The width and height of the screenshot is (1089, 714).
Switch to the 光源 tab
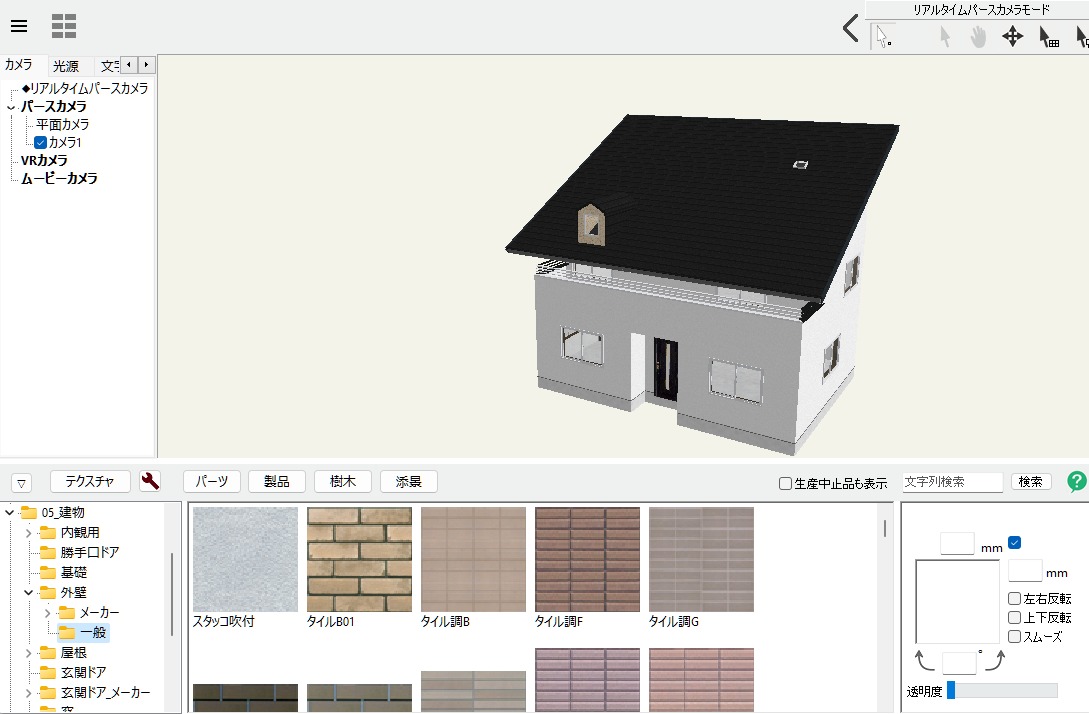click(x=66, y=66)
